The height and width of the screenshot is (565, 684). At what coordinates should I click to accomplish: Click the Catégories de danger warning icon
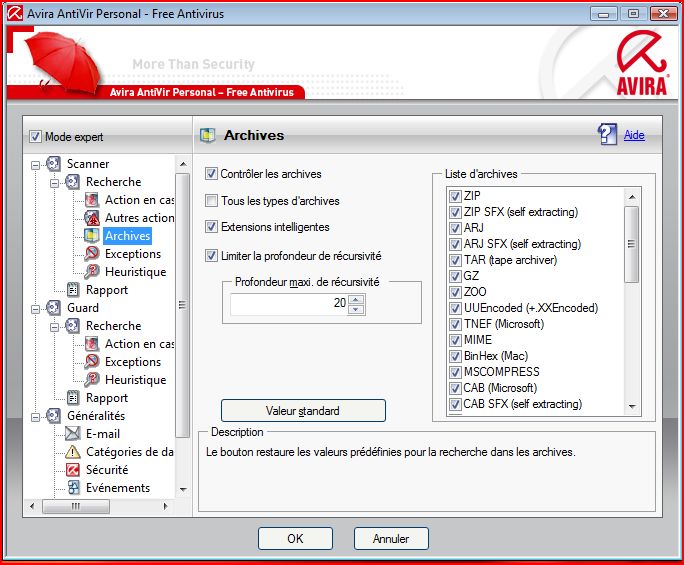coord(72,452)
